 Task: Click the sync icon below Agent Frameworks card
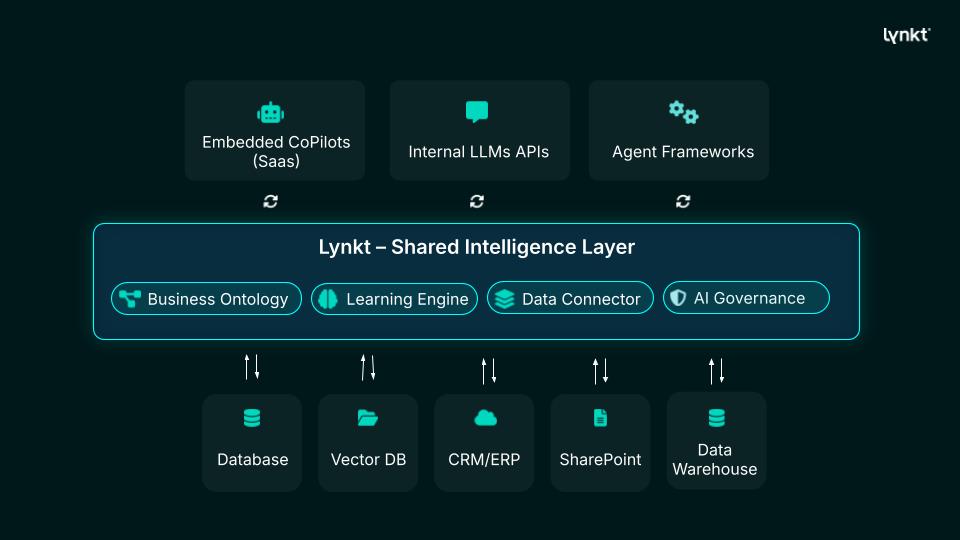(683, 201)
